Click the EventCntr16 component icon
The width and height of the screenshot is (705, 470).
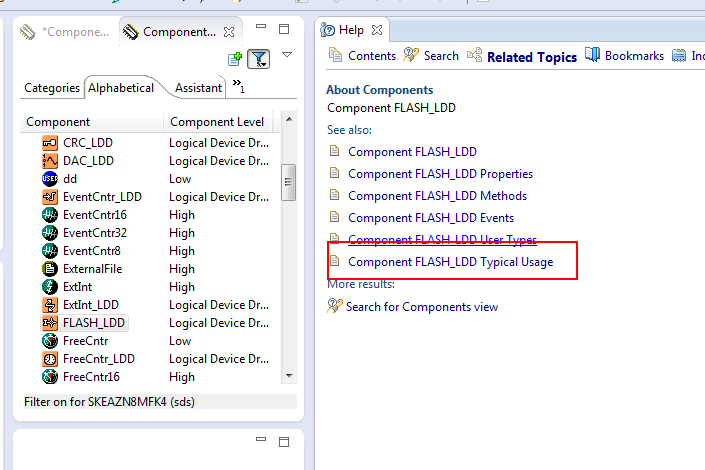pyautogui.click(x=50, y=215)
